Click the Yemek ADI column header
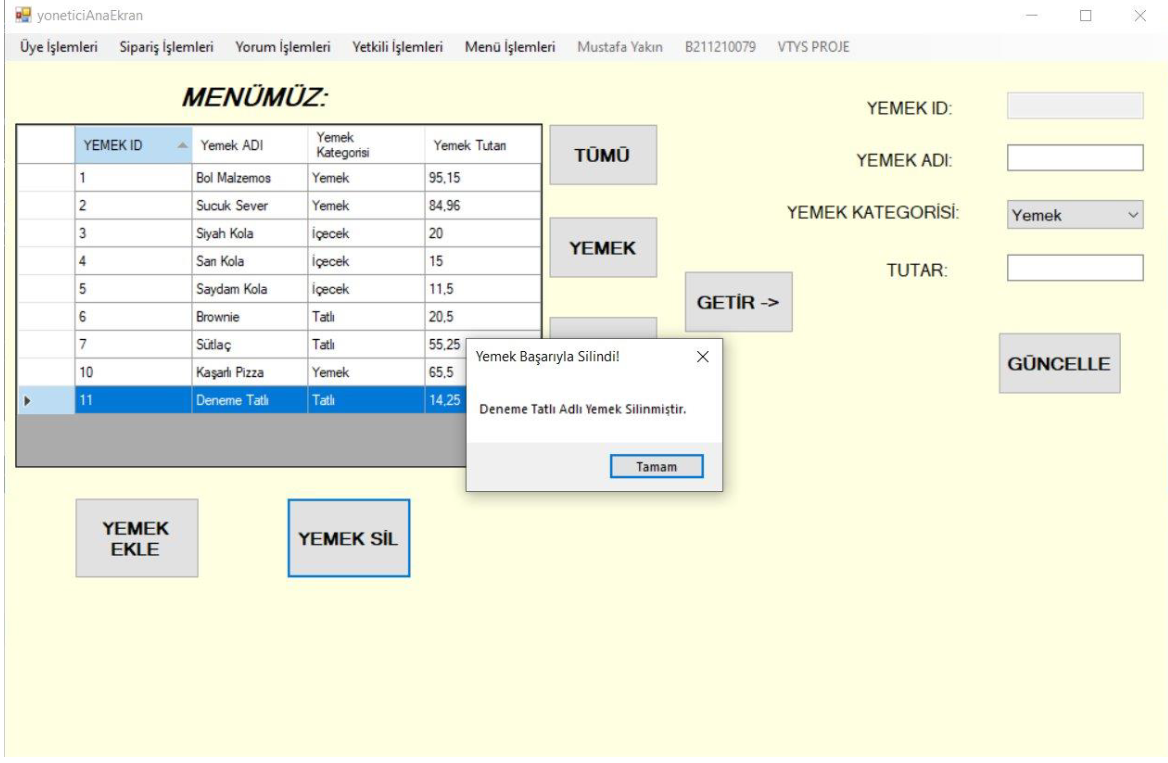 tap(250, 146)
